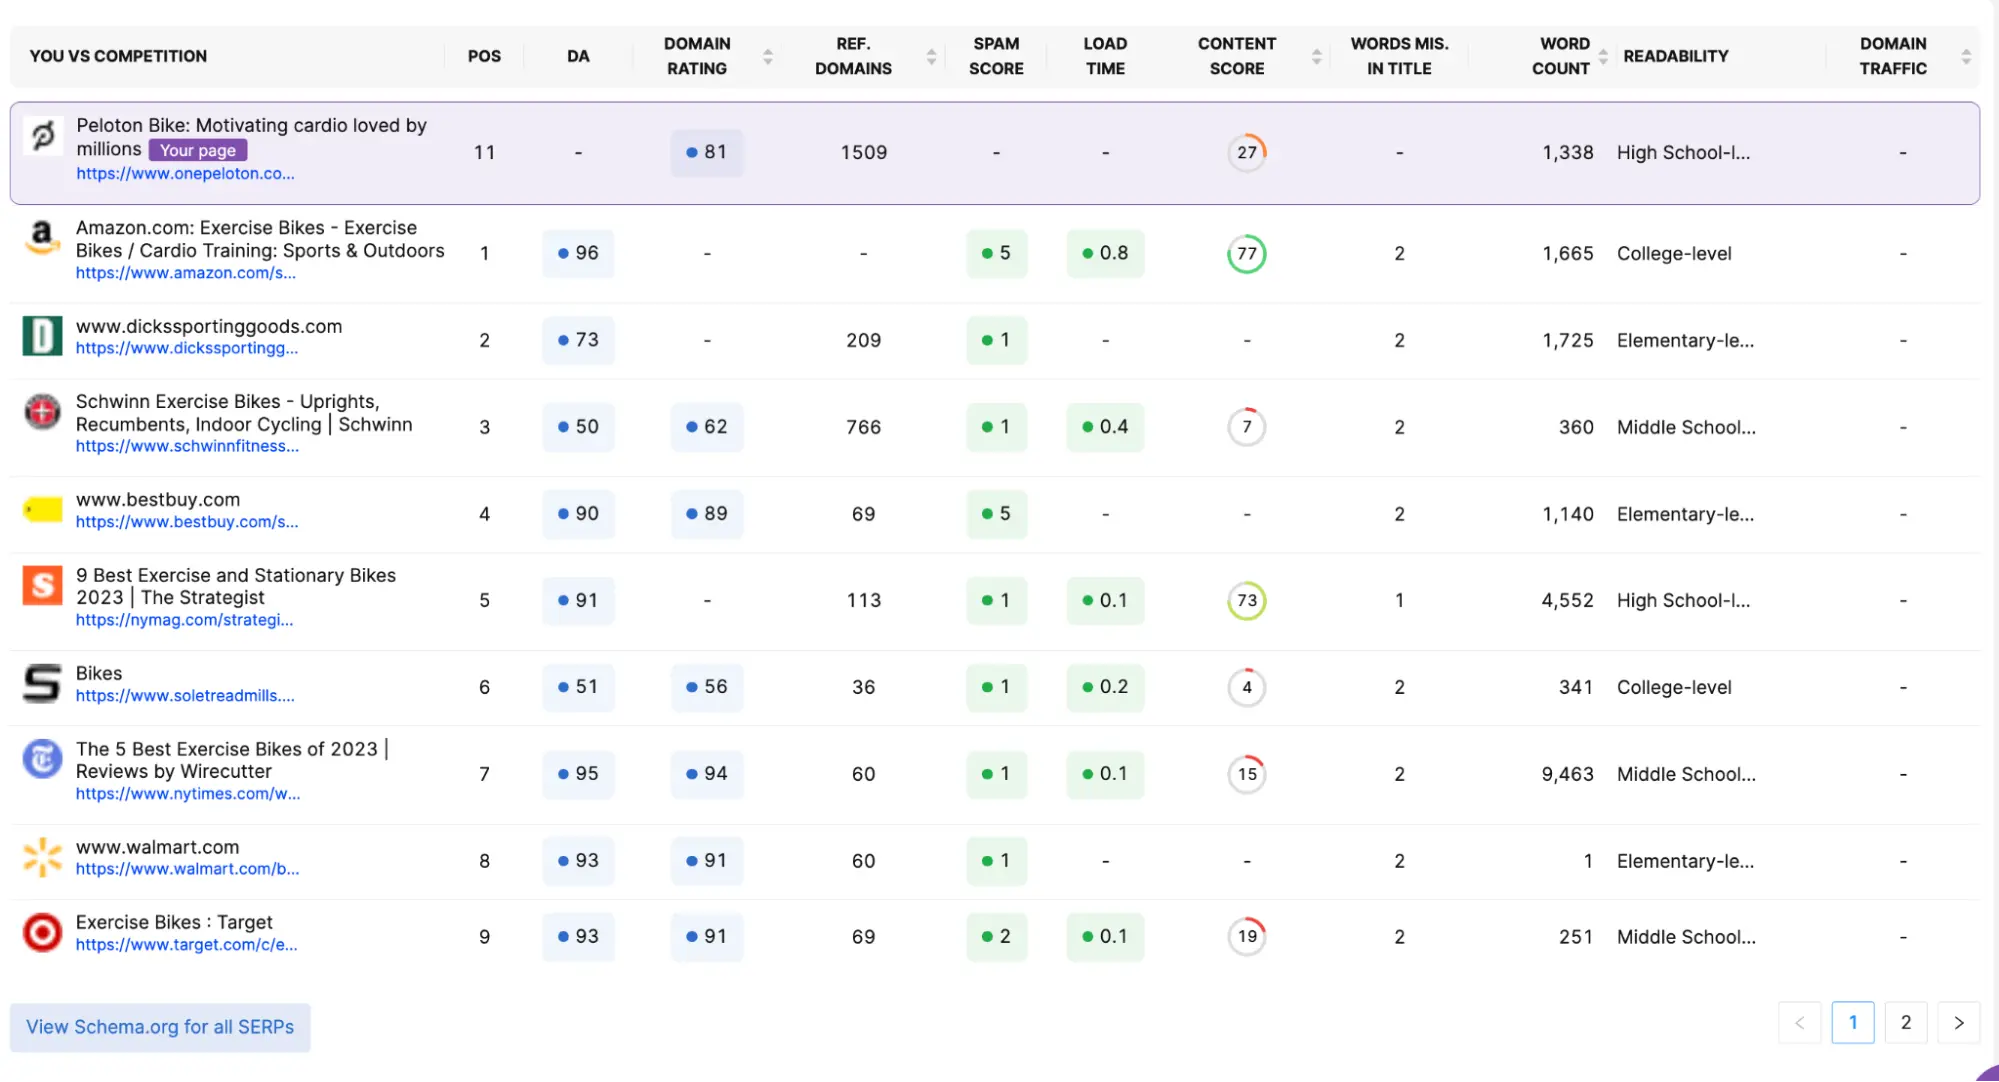Open the onepeloton.com page link
The height and width of the screenshot is (1082, 1999).
coord(186,173)
